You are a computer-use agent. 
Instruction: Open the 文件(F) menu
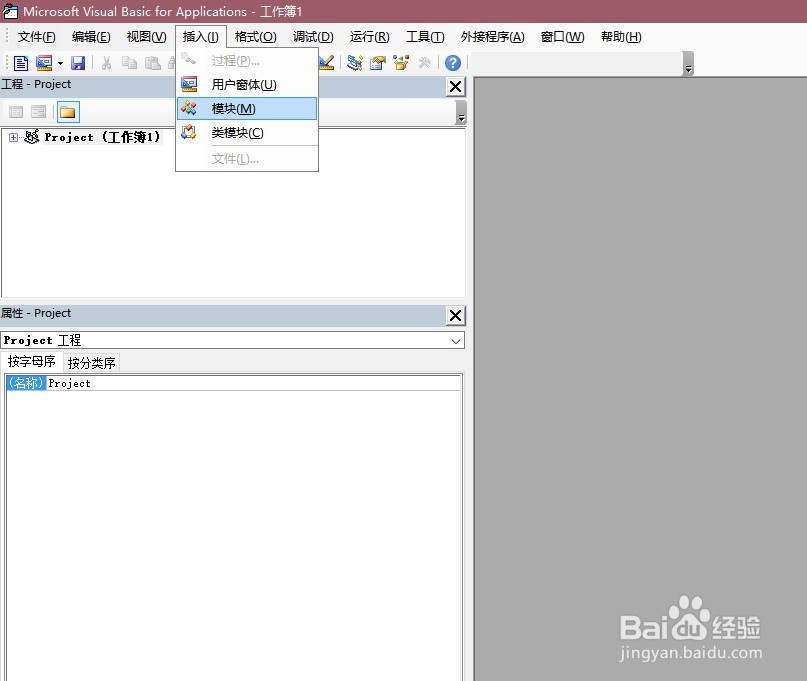tap(37, 37)
